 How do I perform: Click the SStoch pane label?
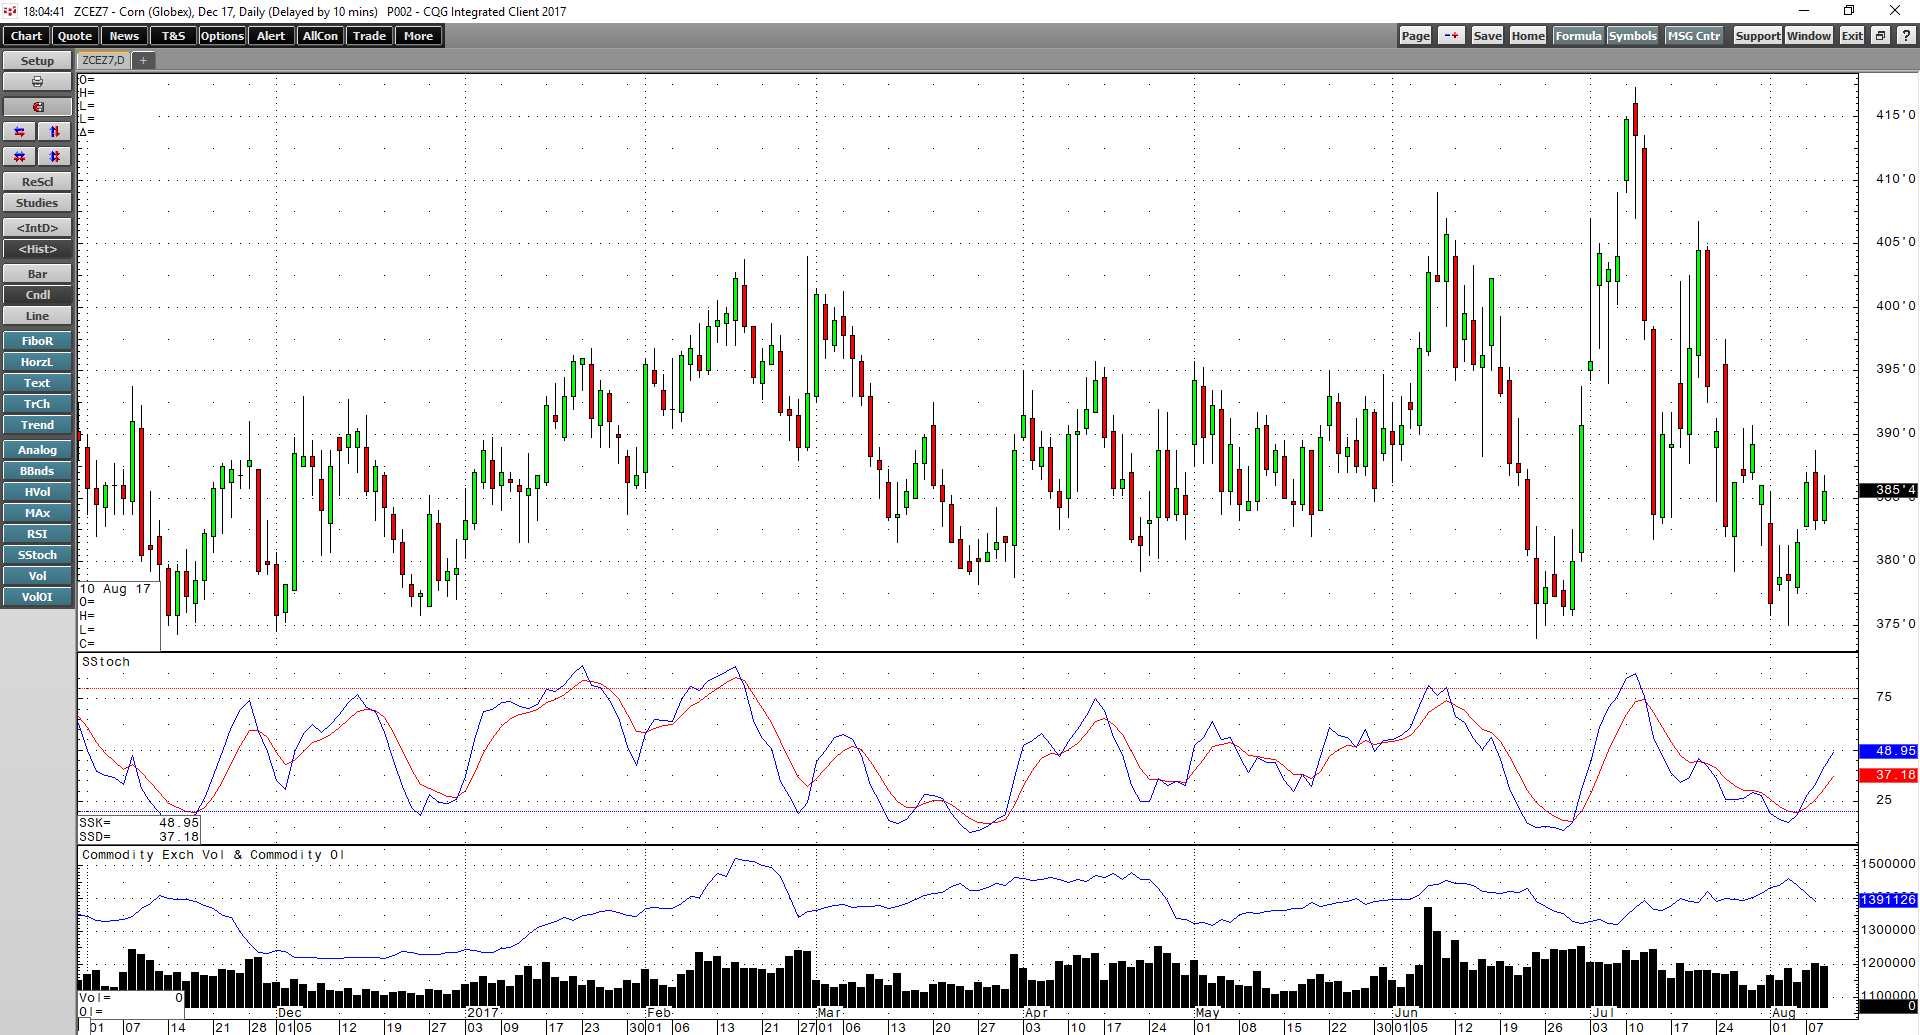point(106,662)
